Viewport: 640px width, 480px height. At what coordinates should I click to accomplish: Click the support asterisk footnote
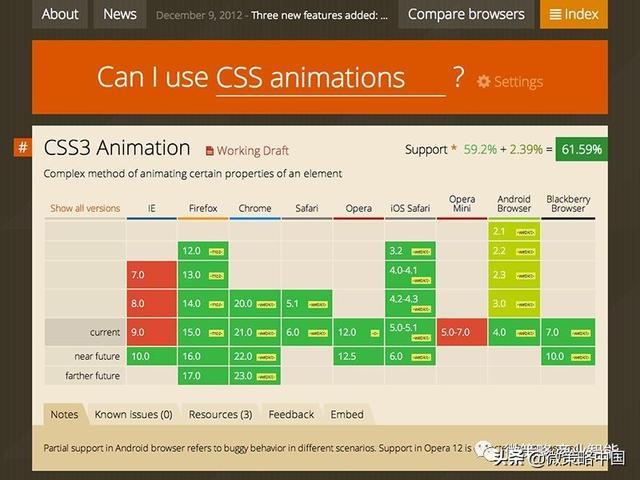click(453, 148)
